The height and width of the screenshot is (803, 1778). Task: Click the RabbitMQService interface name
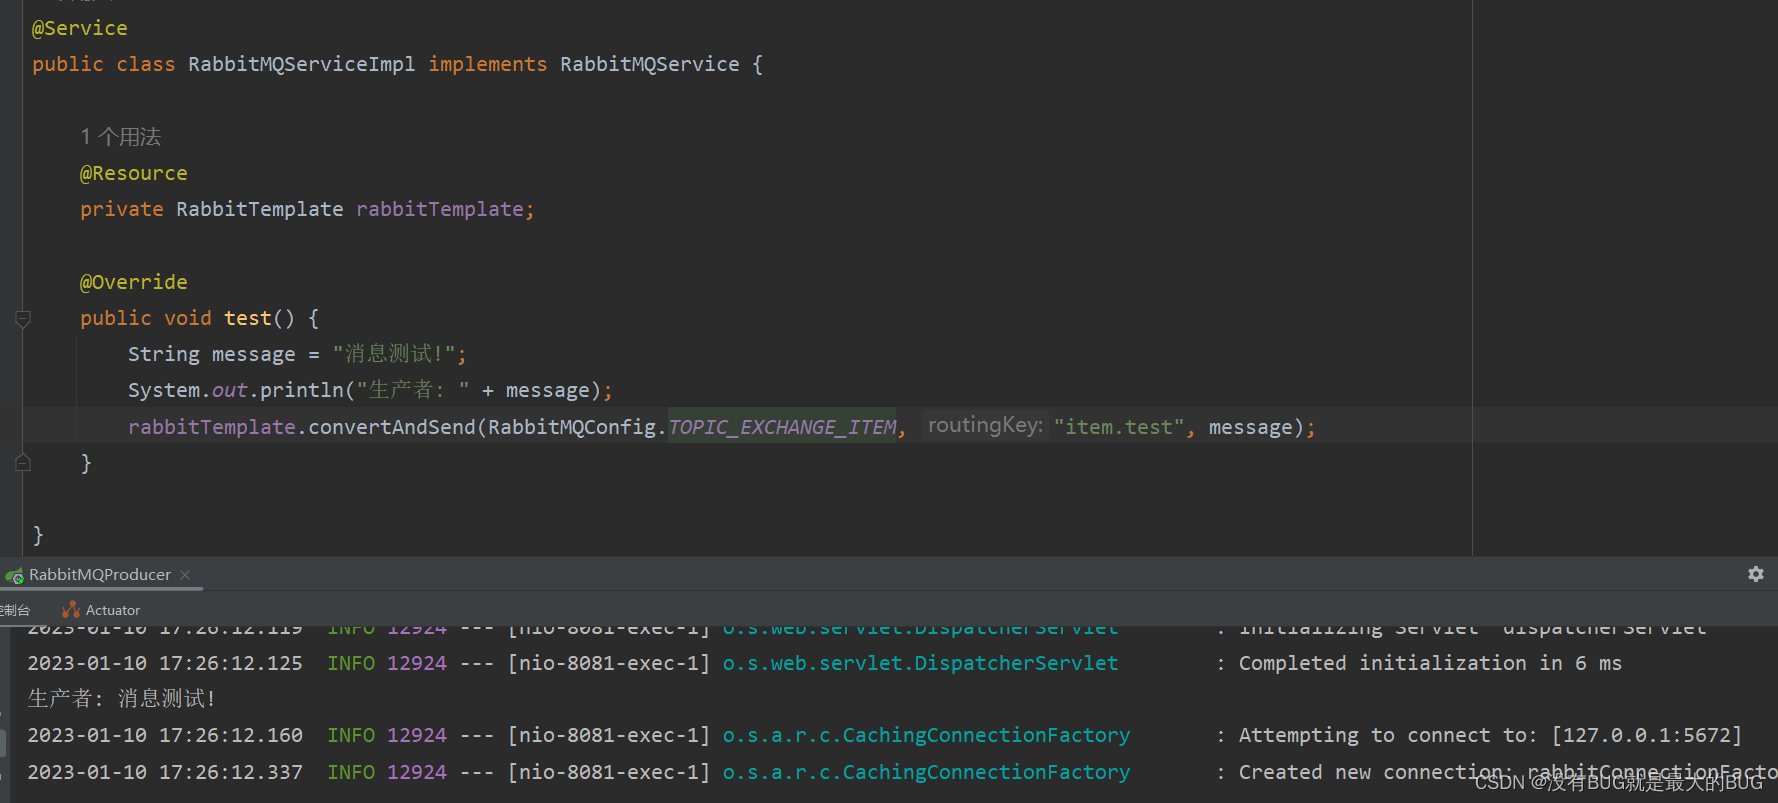point(649,64)
